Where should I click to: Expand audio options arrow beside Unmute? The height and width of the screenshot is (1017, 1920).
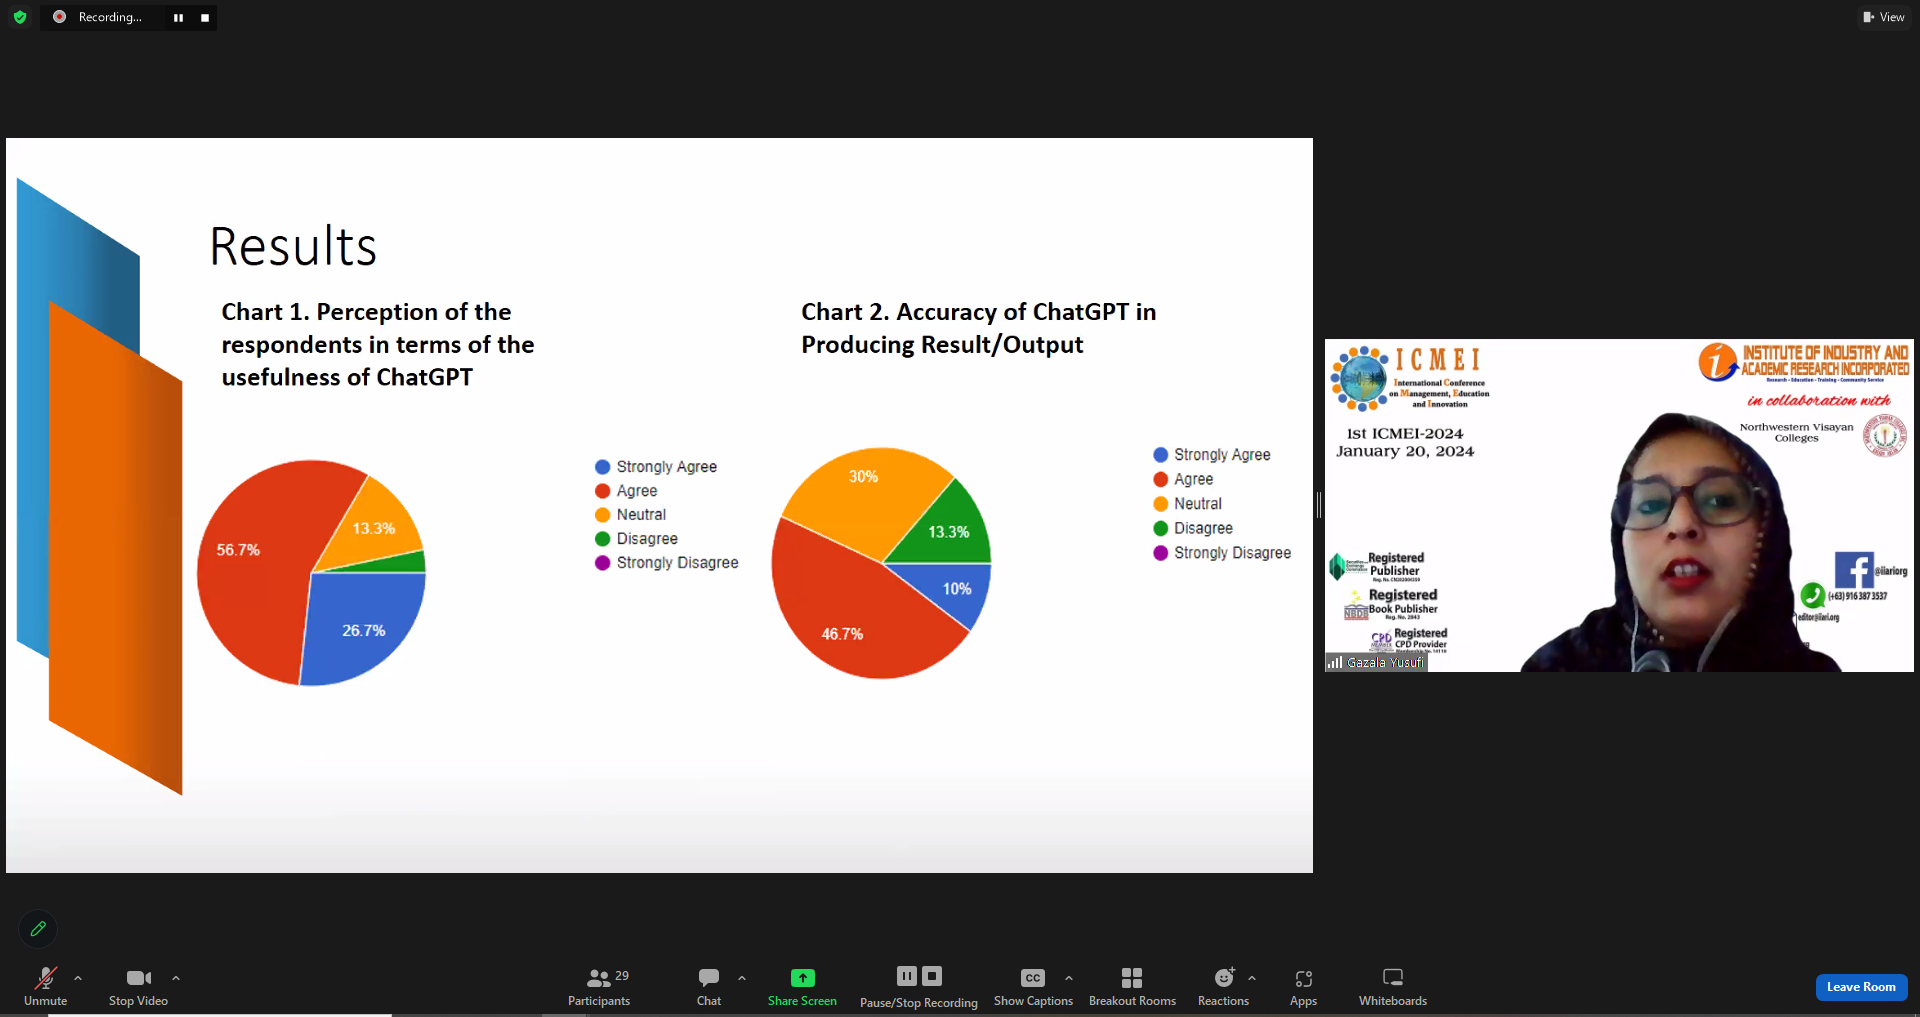78,978
